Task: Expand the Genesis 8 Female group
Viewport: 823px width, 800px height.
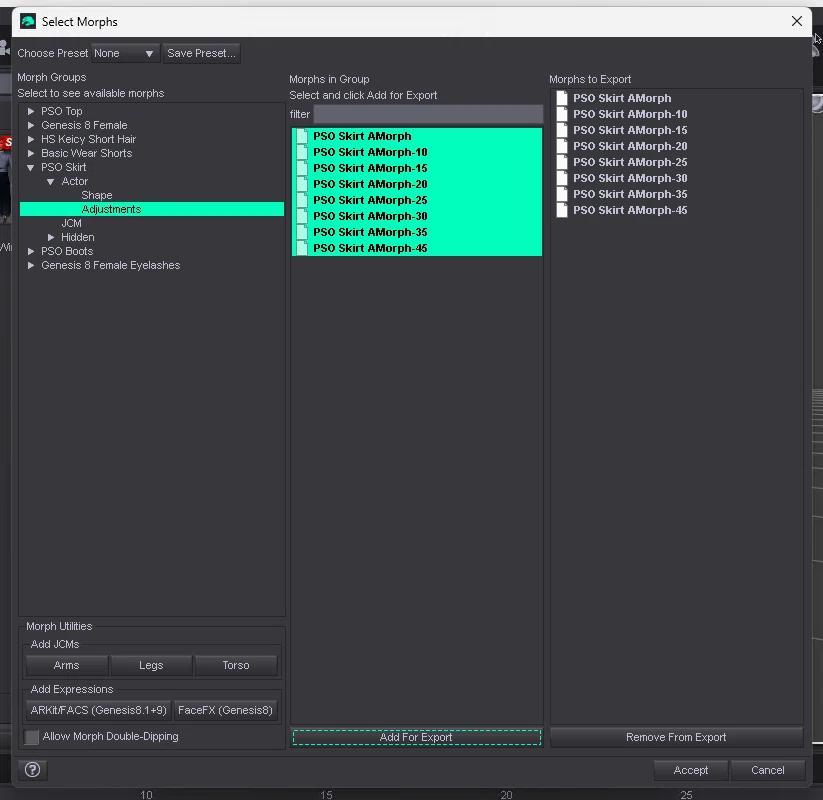Action: [x=31, y=125]
